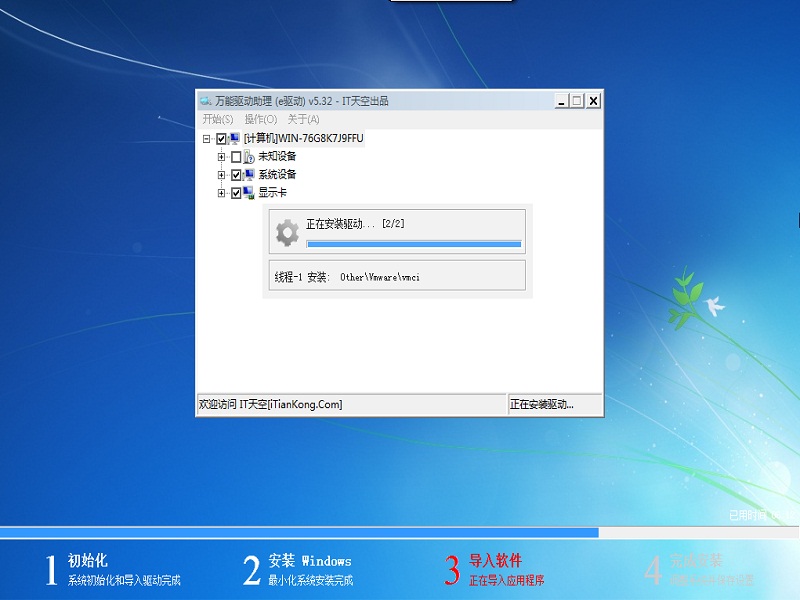Uncheck the 显示卡 checkbox
The width and height of the screenshot is (800, 600).
236,193
